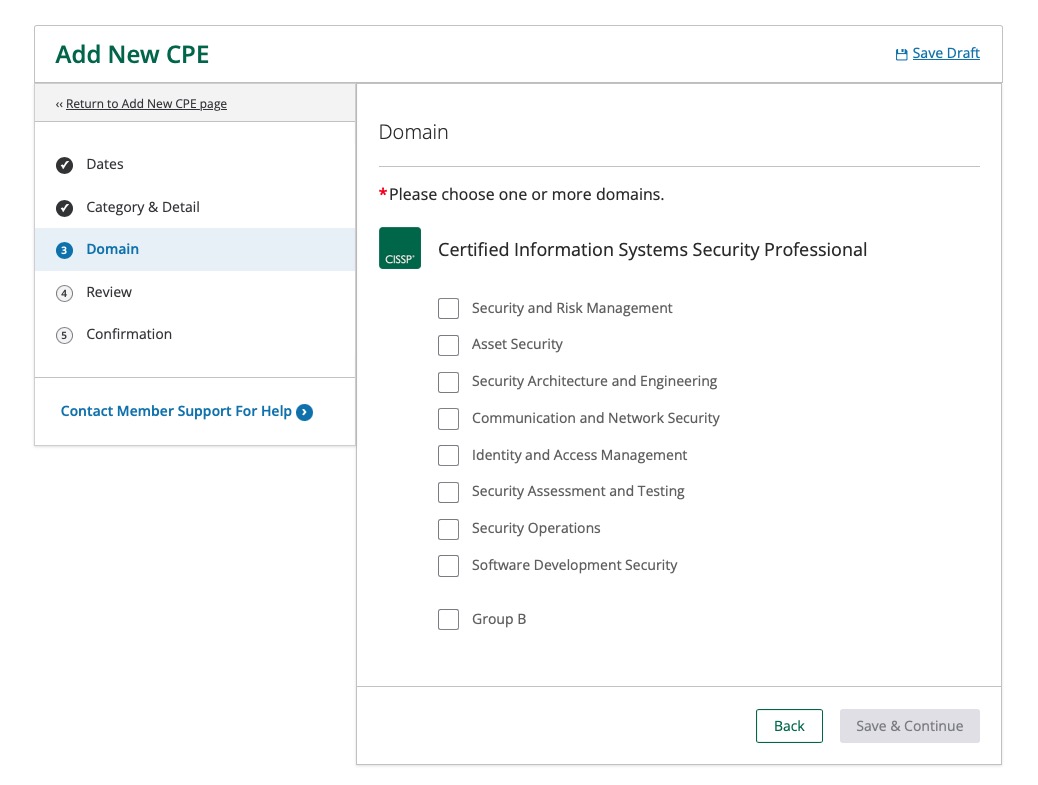Jump to the Review step
The image size is (1038, 785).
(109, 293)
